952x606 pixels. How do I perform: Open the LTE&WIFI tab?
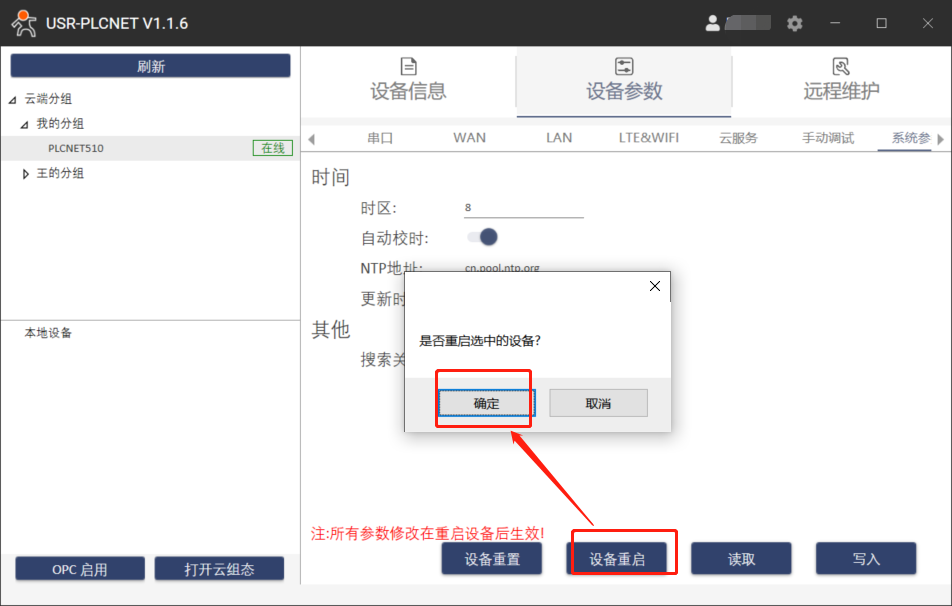point(648,138)
